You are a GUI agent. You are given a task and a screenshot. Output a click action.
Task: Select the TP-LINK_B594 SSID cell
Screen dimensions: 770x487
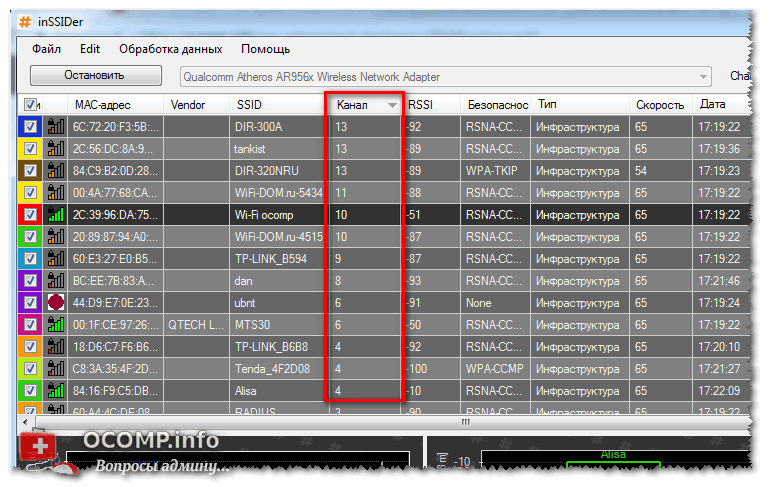[279, 259]
